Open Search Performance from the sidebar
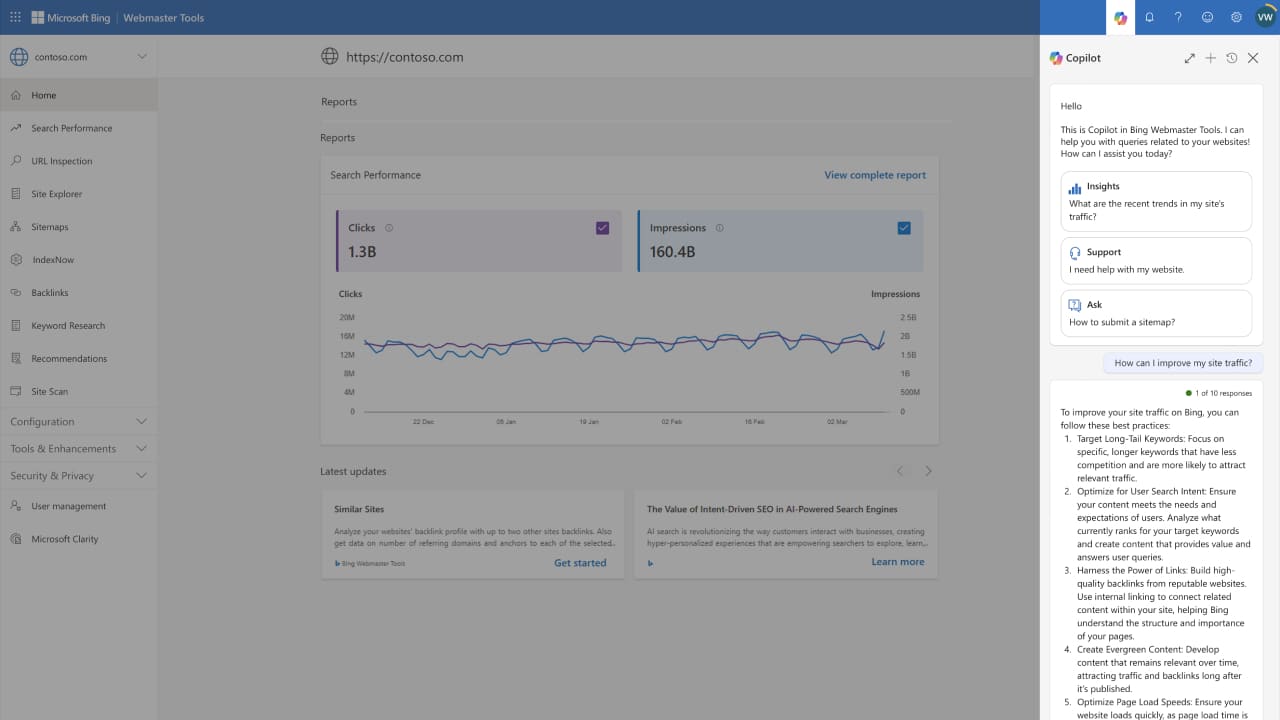Viewport: 1280px width, 720px height. tap(79, 128)
